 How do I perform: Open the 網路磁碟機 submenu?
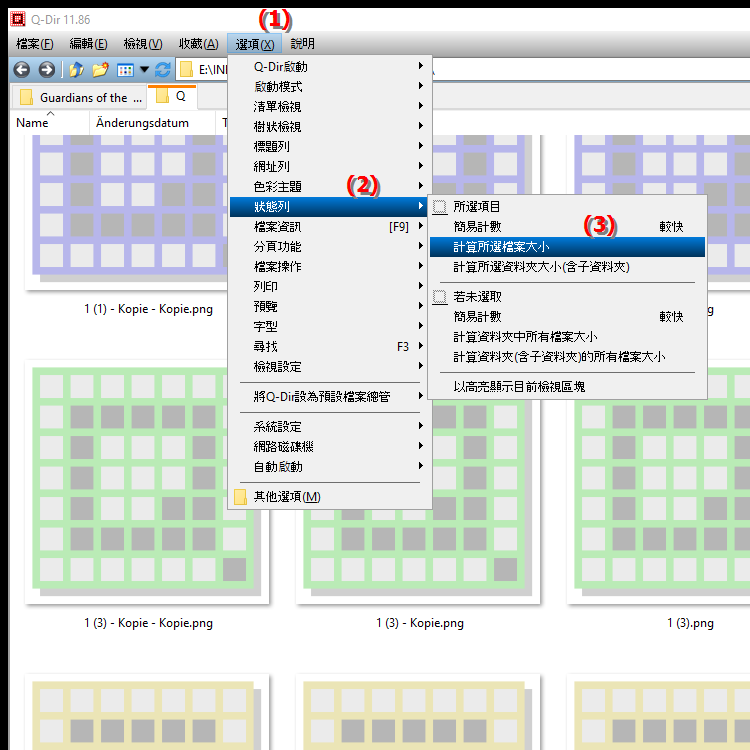(x=330, y=447)
